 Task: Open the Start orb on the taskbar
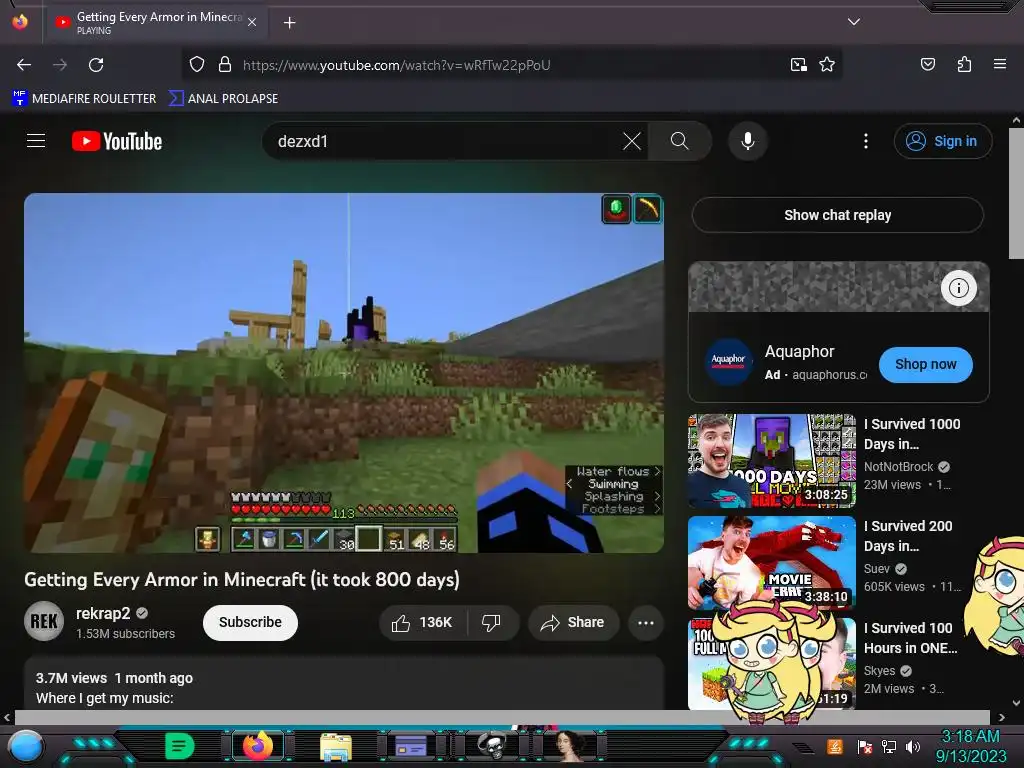pos(25,746)
